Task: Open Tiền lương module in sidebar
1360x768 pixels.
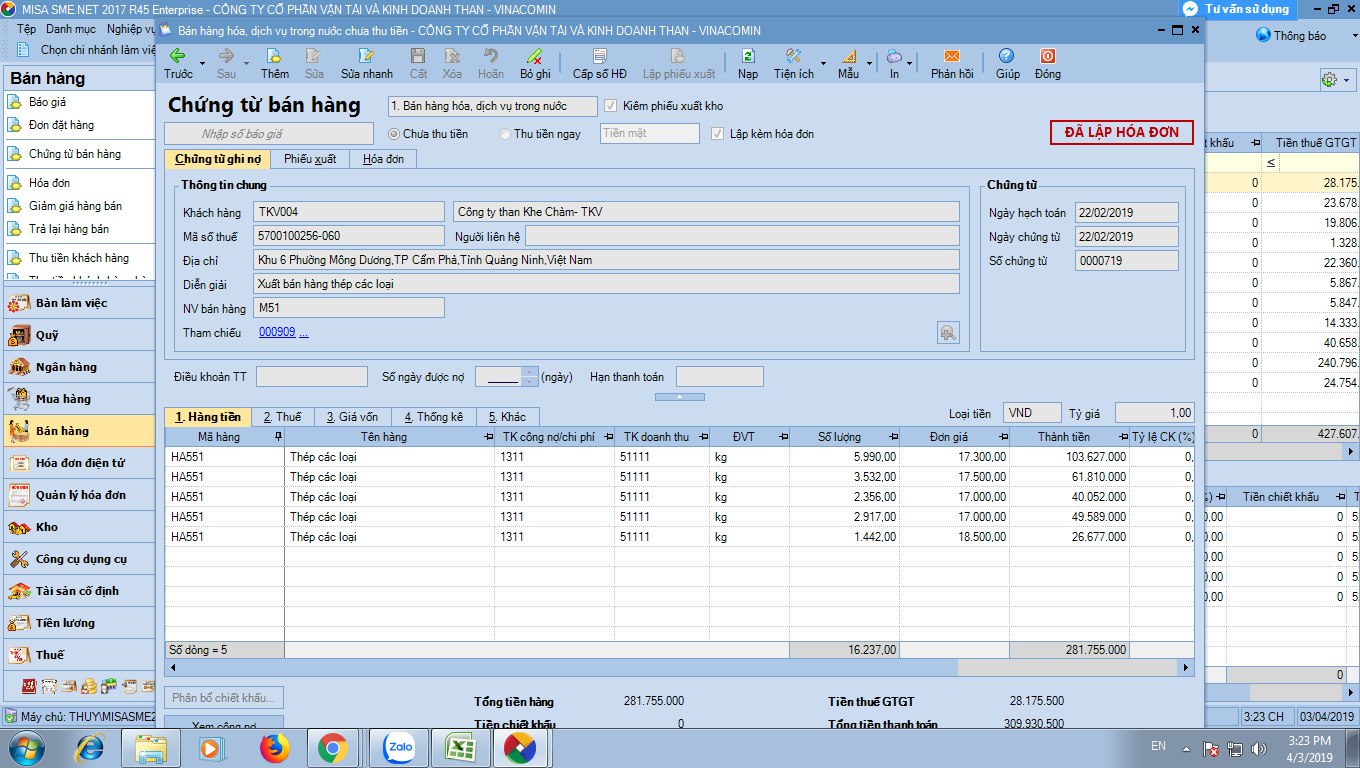Action: (80, 623)
